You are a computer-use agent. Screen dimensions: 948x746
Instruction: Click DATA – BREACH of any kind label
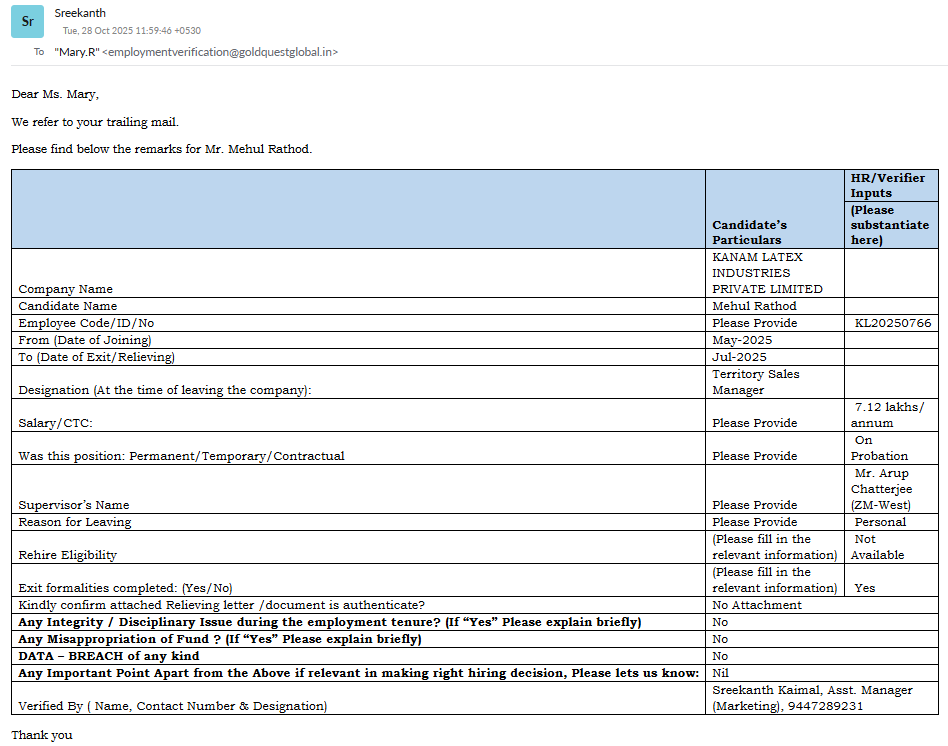tap(108, 656)
